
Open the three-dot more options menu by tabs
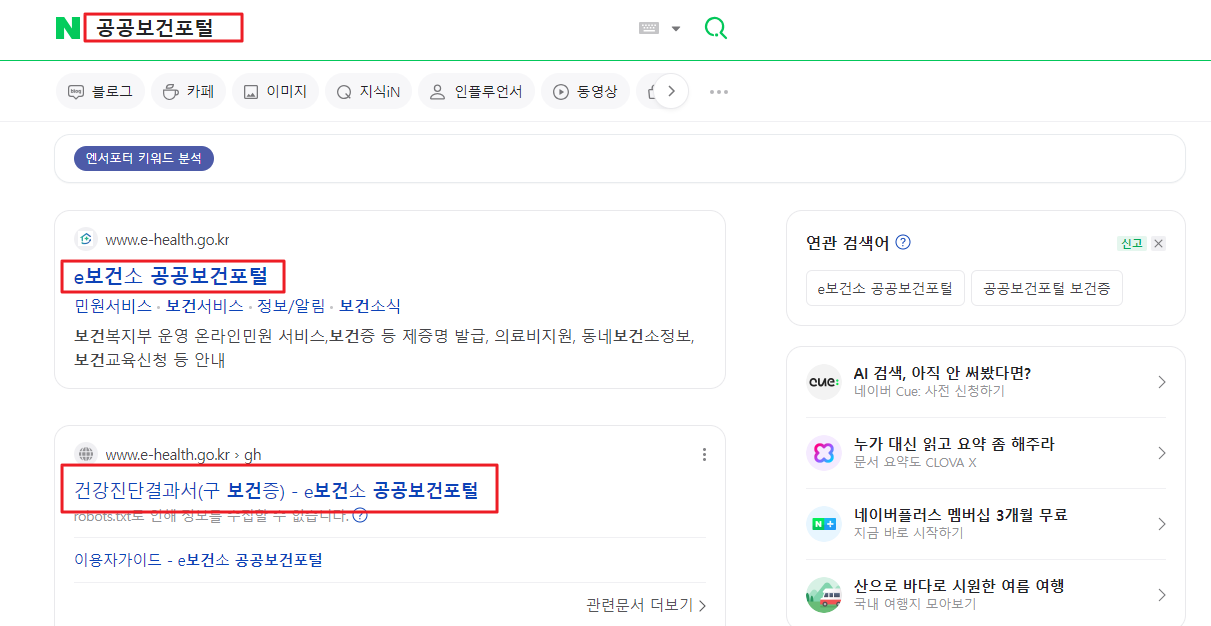coord(719,92)
